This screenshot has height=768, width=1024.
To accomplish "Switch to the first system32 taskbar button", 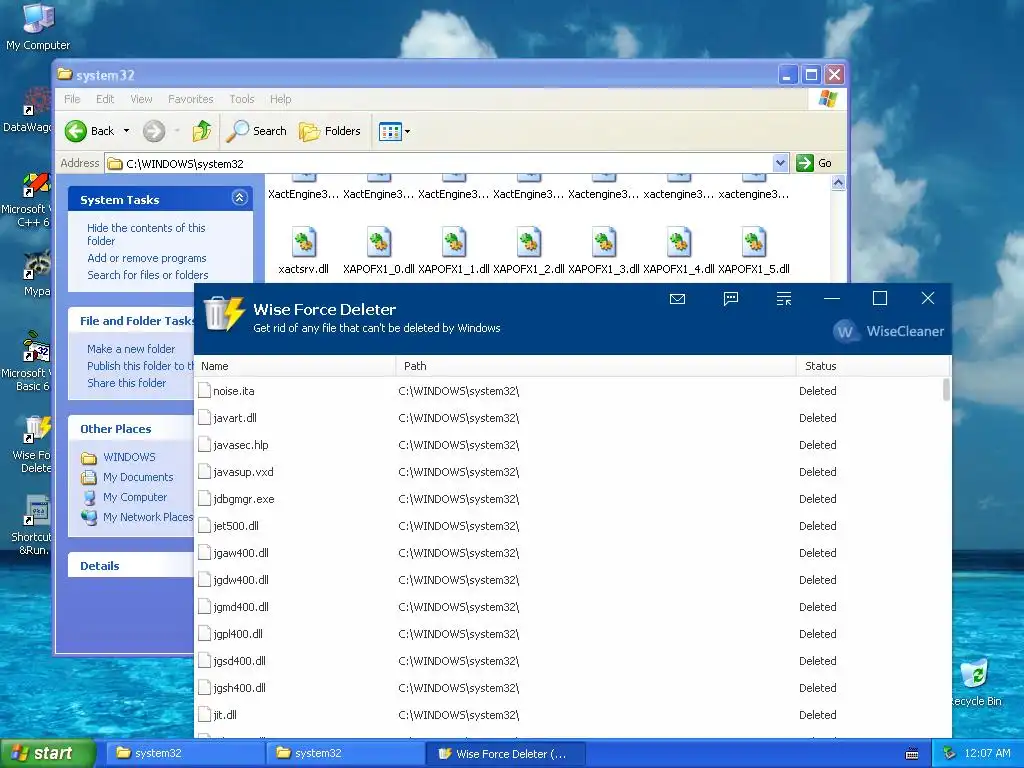I will pos(183,753).
